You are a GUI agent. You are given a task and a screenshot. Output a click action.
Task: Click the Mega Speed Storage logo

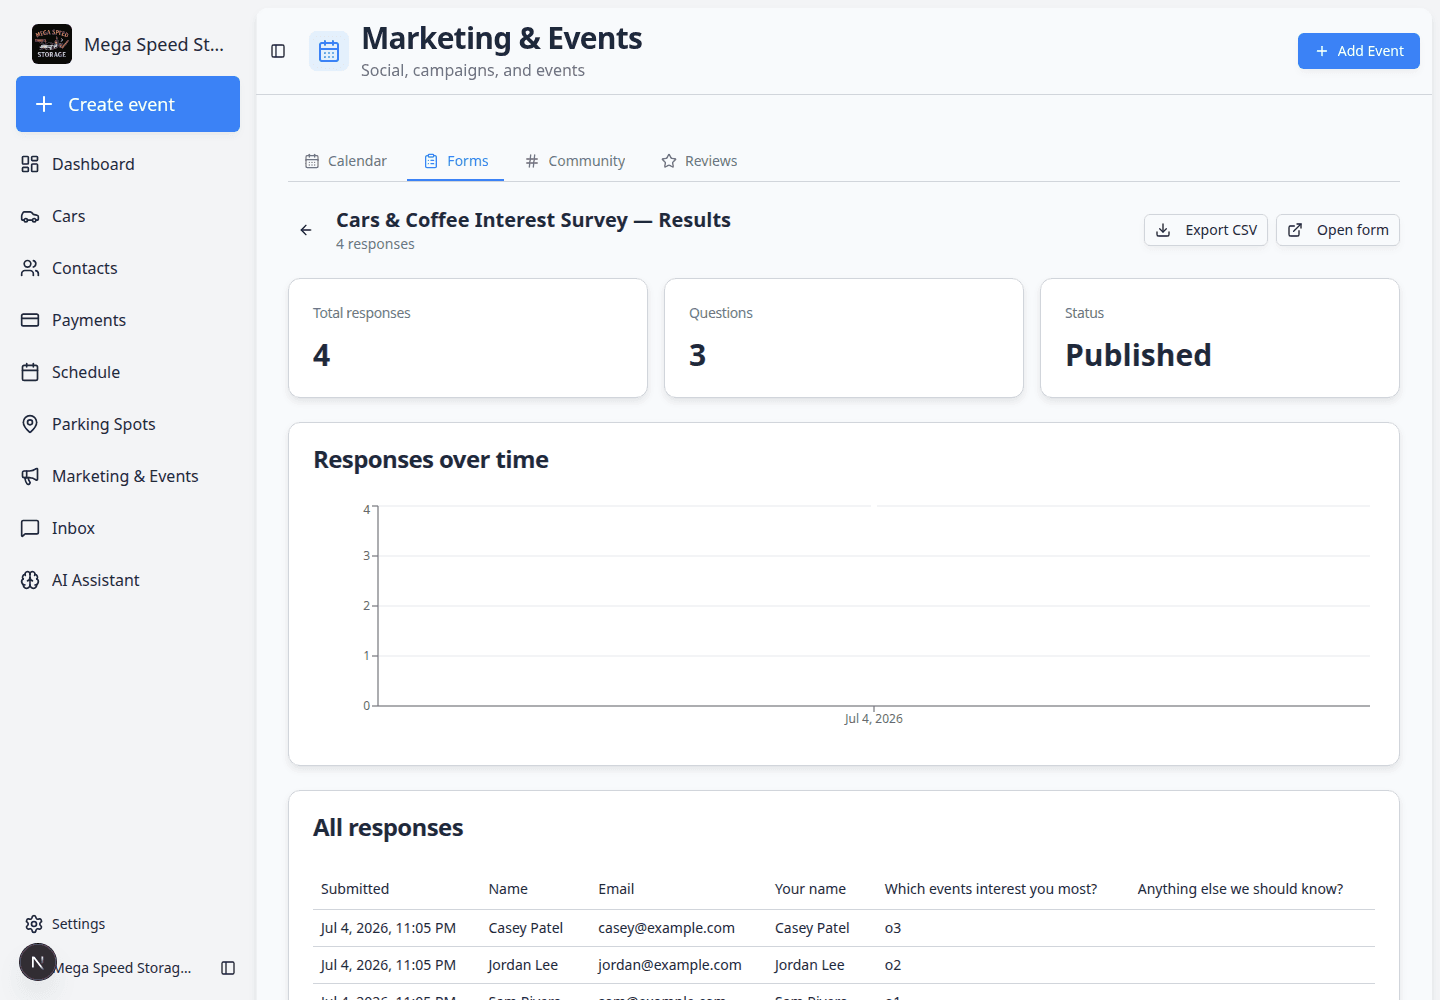point(52,44)
